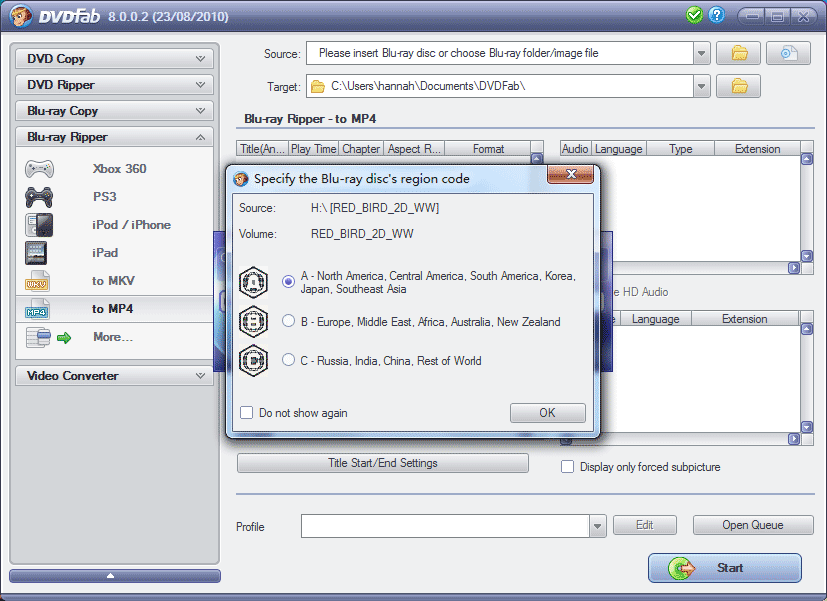Expand the DVD Ripper section
Image resolution: width=827 pixels, height=601 pixels.
click(114, 84)
